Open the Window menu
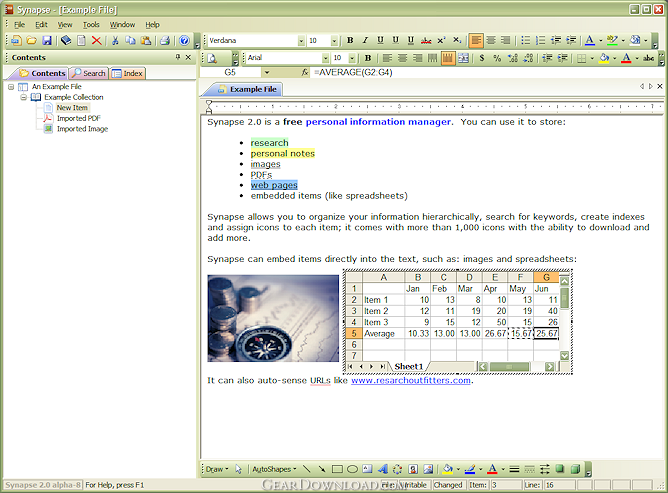This screenshot has height=493, width=668. click(x=122, y=25)
